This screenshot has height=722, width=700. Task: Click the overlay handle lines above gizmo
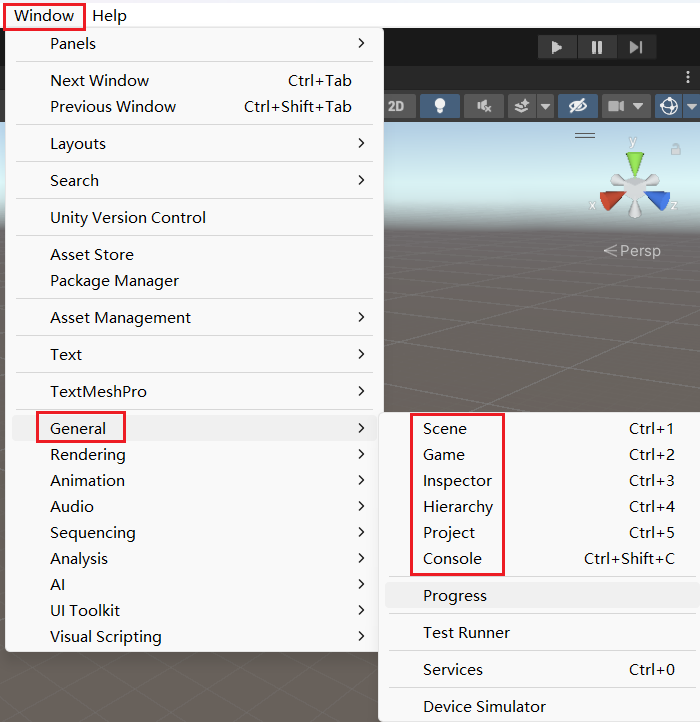pyautogui.click(x=585, y=135)
